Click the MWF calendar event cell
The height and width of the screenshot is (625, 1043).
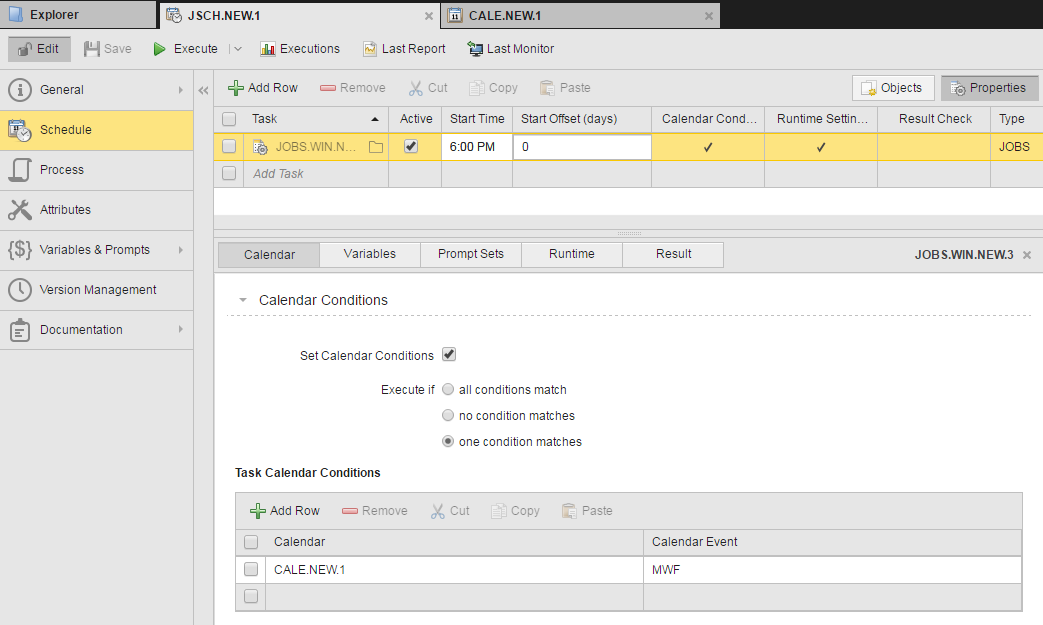[832, 570]
